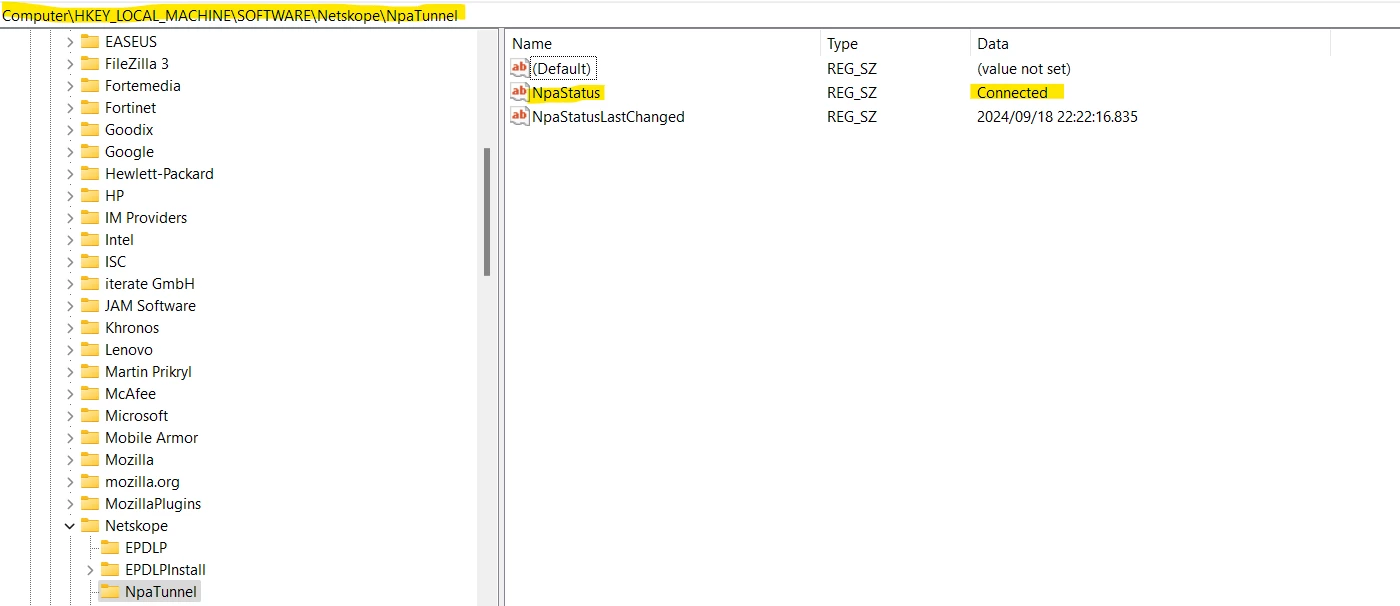
Task: Click the EASEUS folder icon
Action: pos(90,42)
